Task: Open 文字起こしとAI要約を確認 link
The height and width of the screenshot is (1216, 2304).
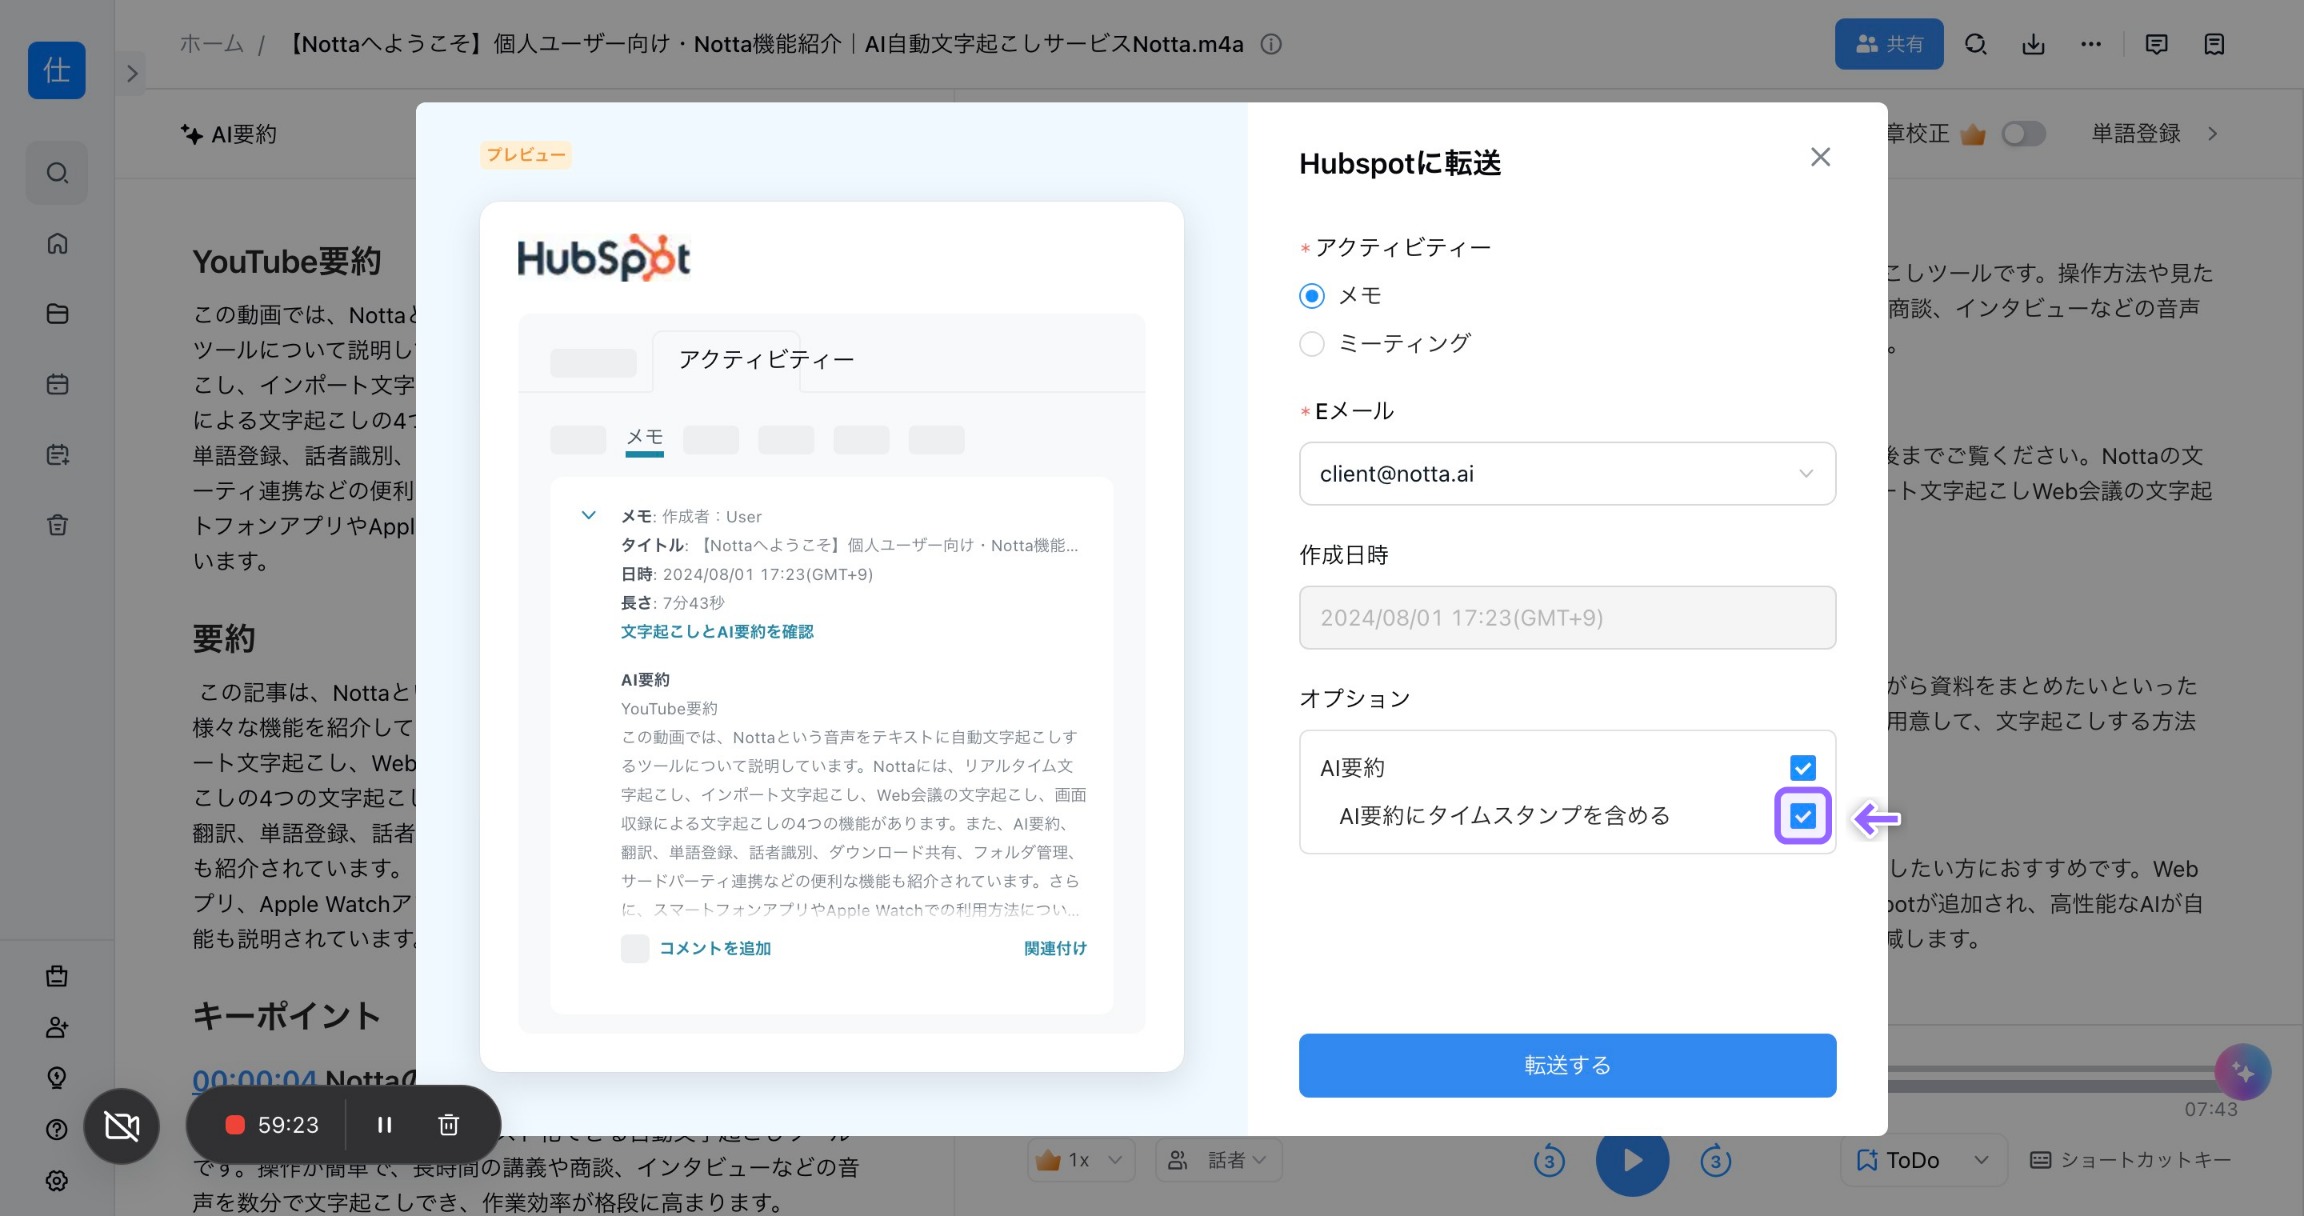Action: [x=717, y=632]
